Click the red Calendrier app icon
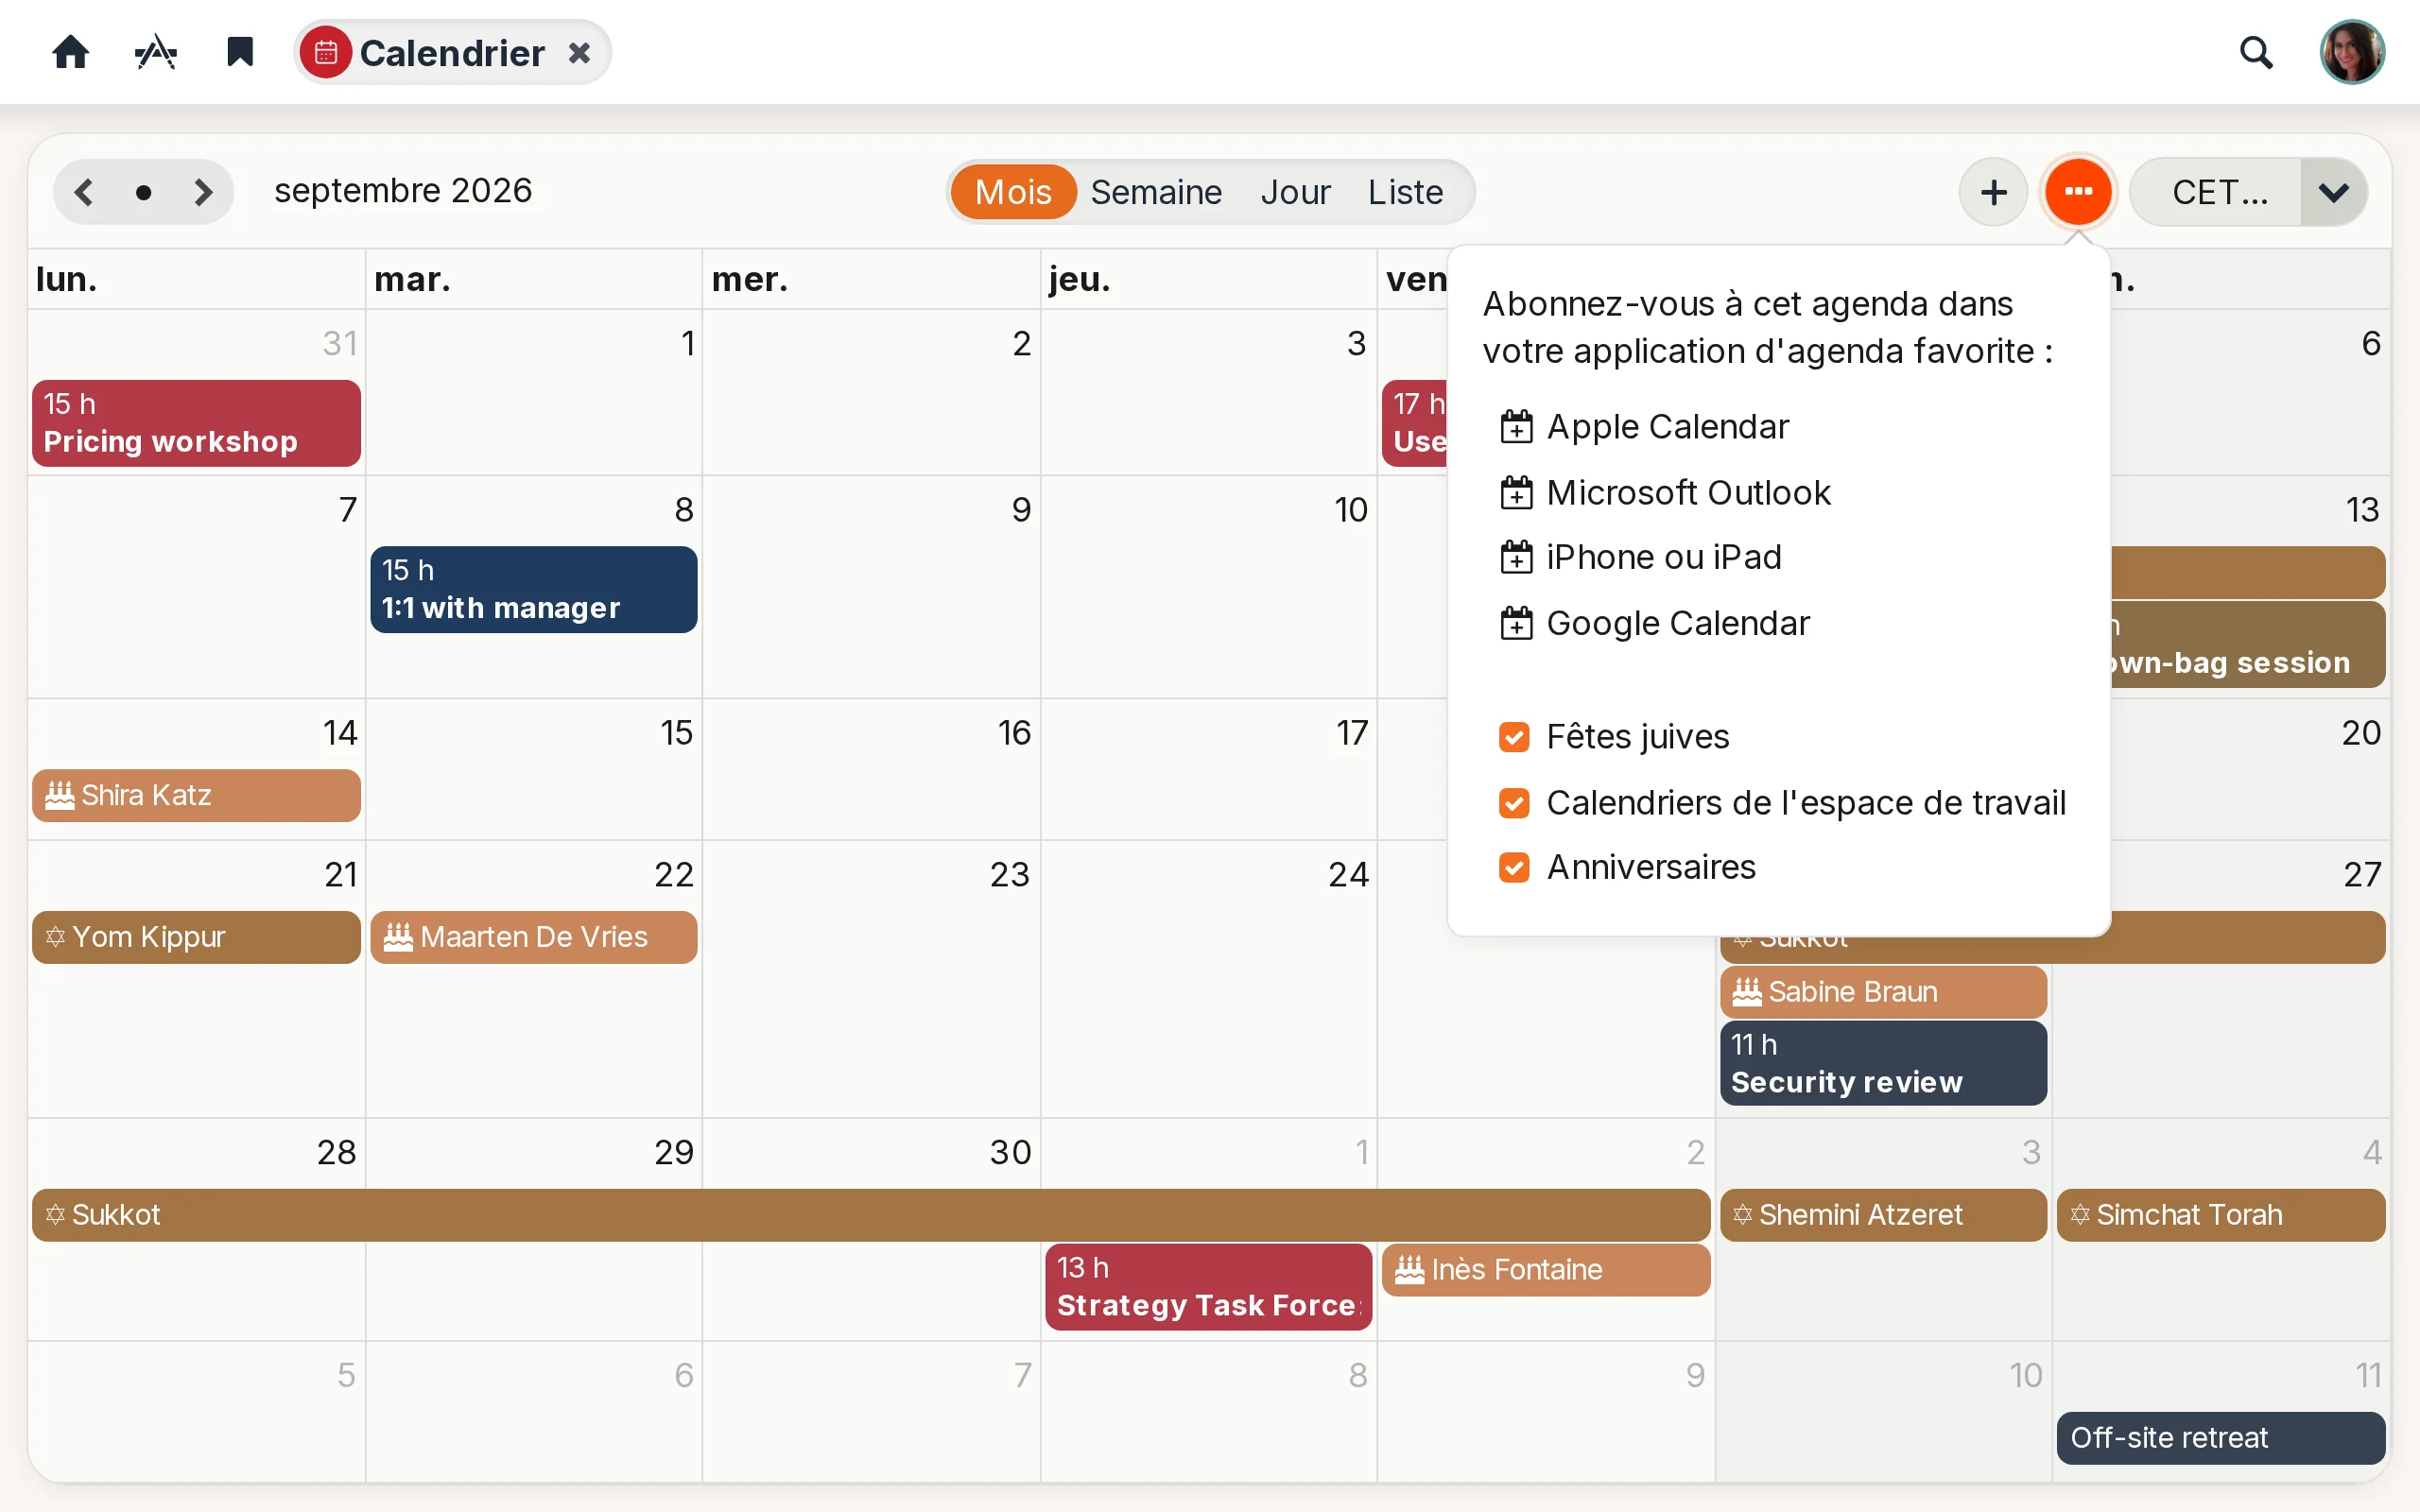This screenshot has height=1512, width=2420. click(326, 53)
